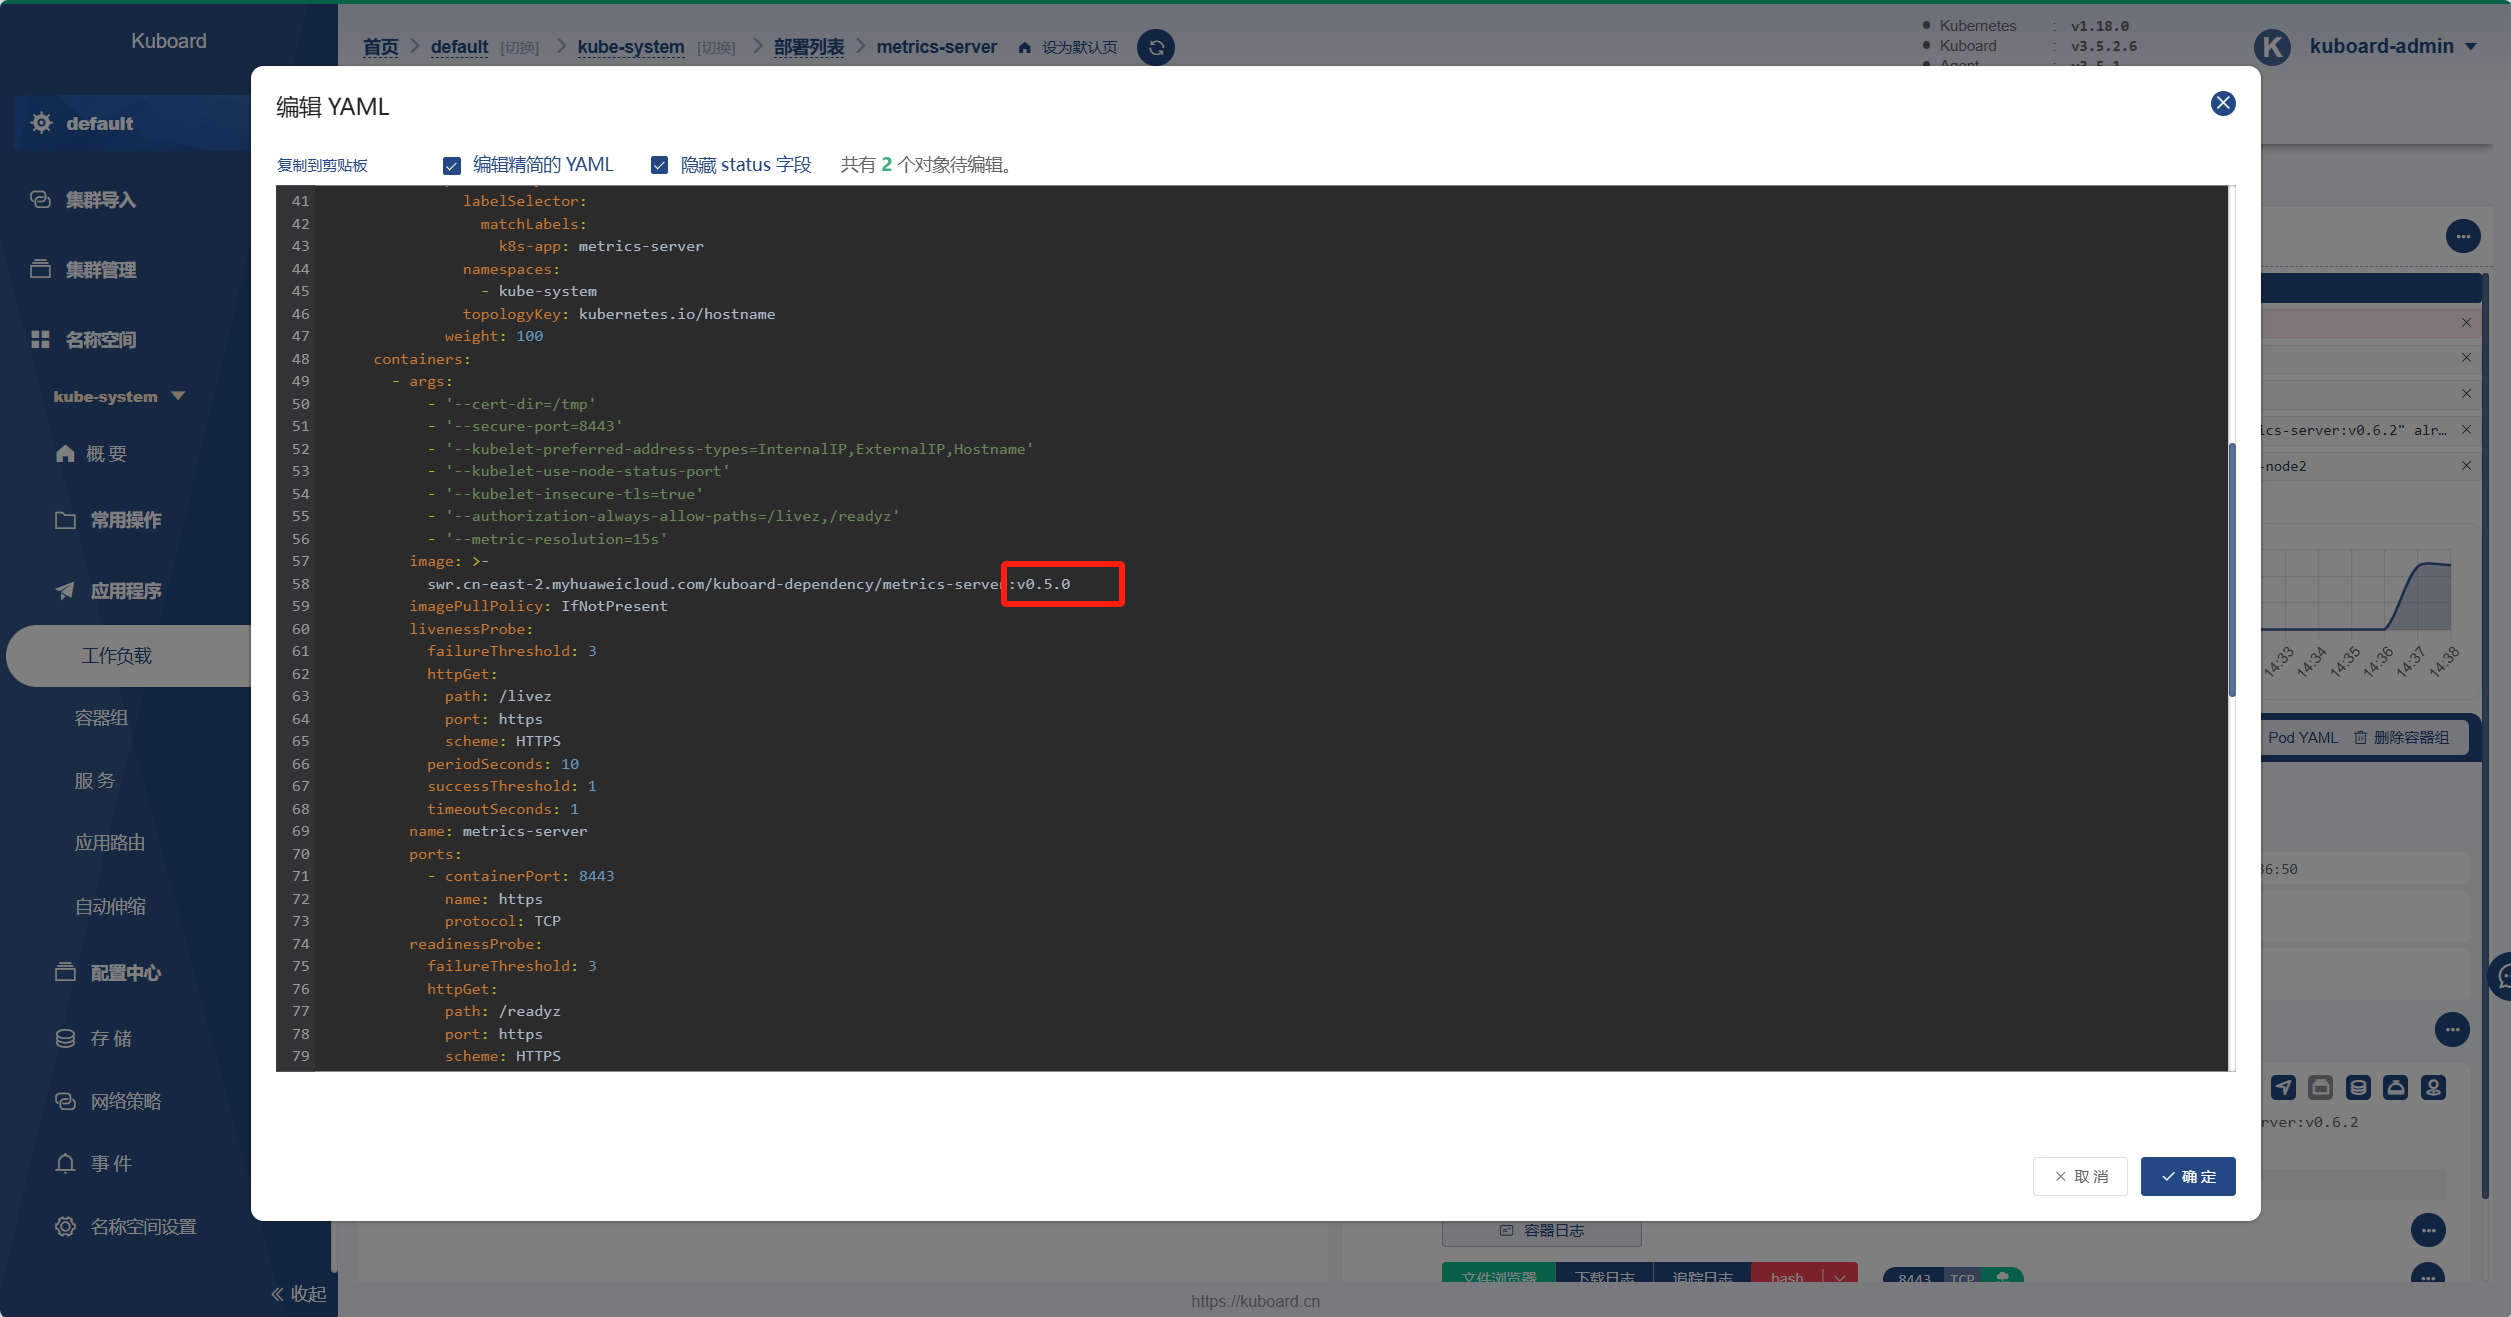This screenshot has height=1317, width=2511.
Task: Click the refresh icon beside the breadcrumb
Action: point(1155,47)
